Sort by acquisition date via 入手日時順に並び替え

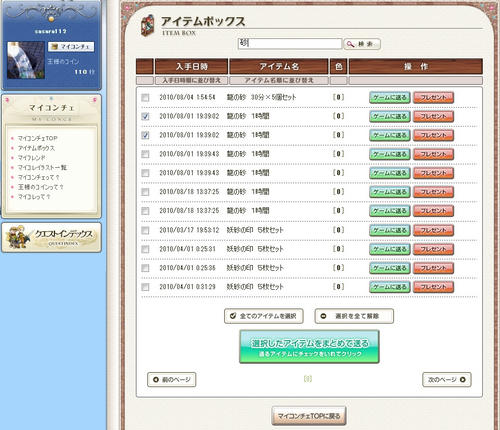191,80
